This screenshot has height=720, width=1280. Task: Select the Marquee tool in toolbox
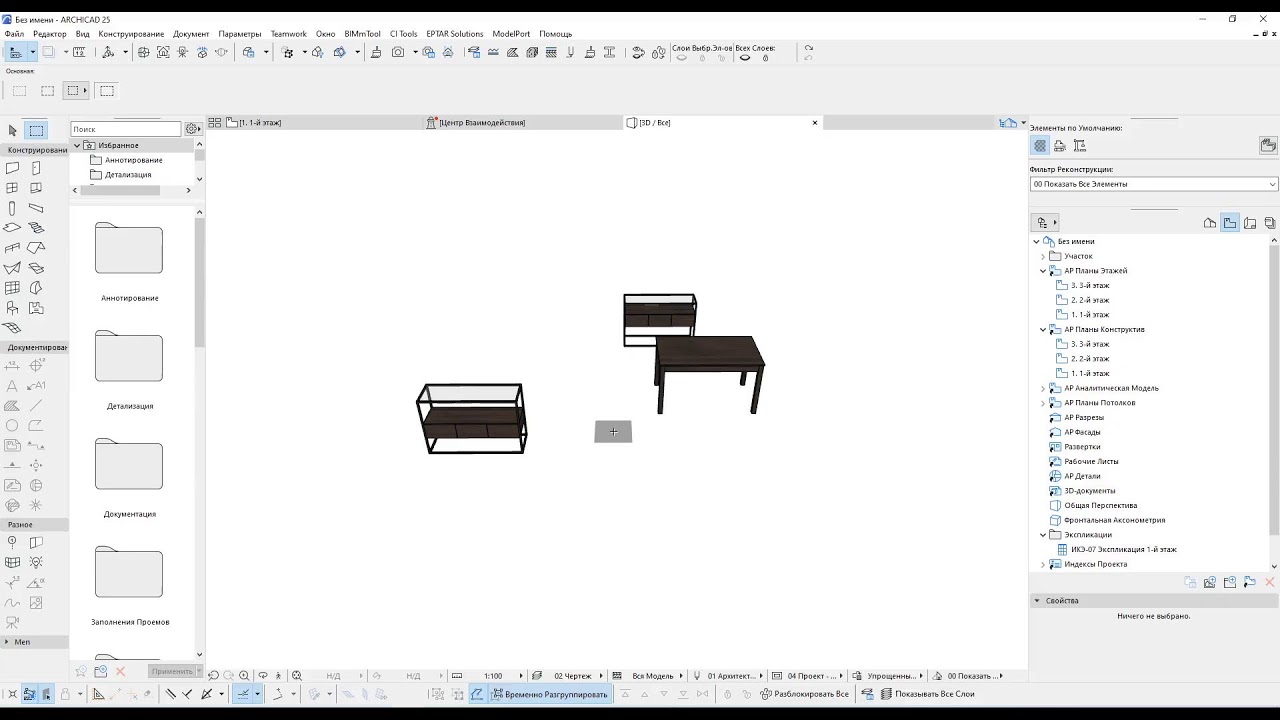[x=36, y=130]
